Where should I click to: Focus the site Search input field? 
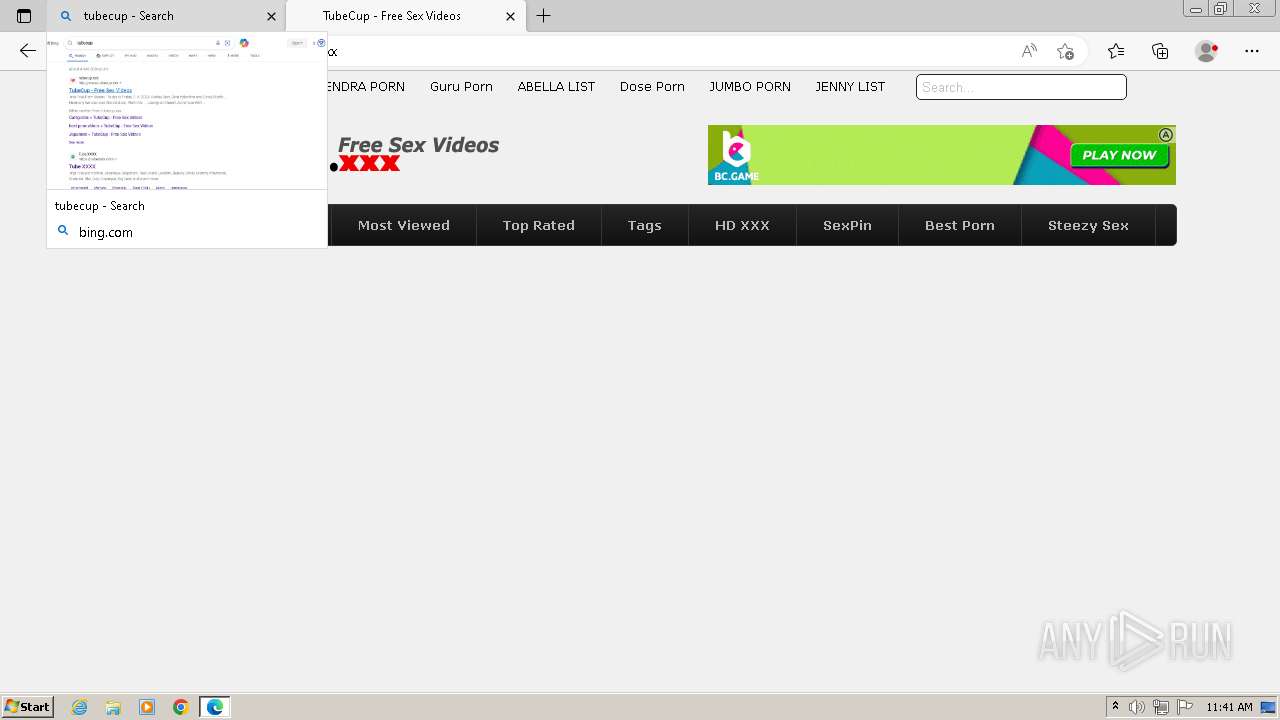click(1021, 87)
